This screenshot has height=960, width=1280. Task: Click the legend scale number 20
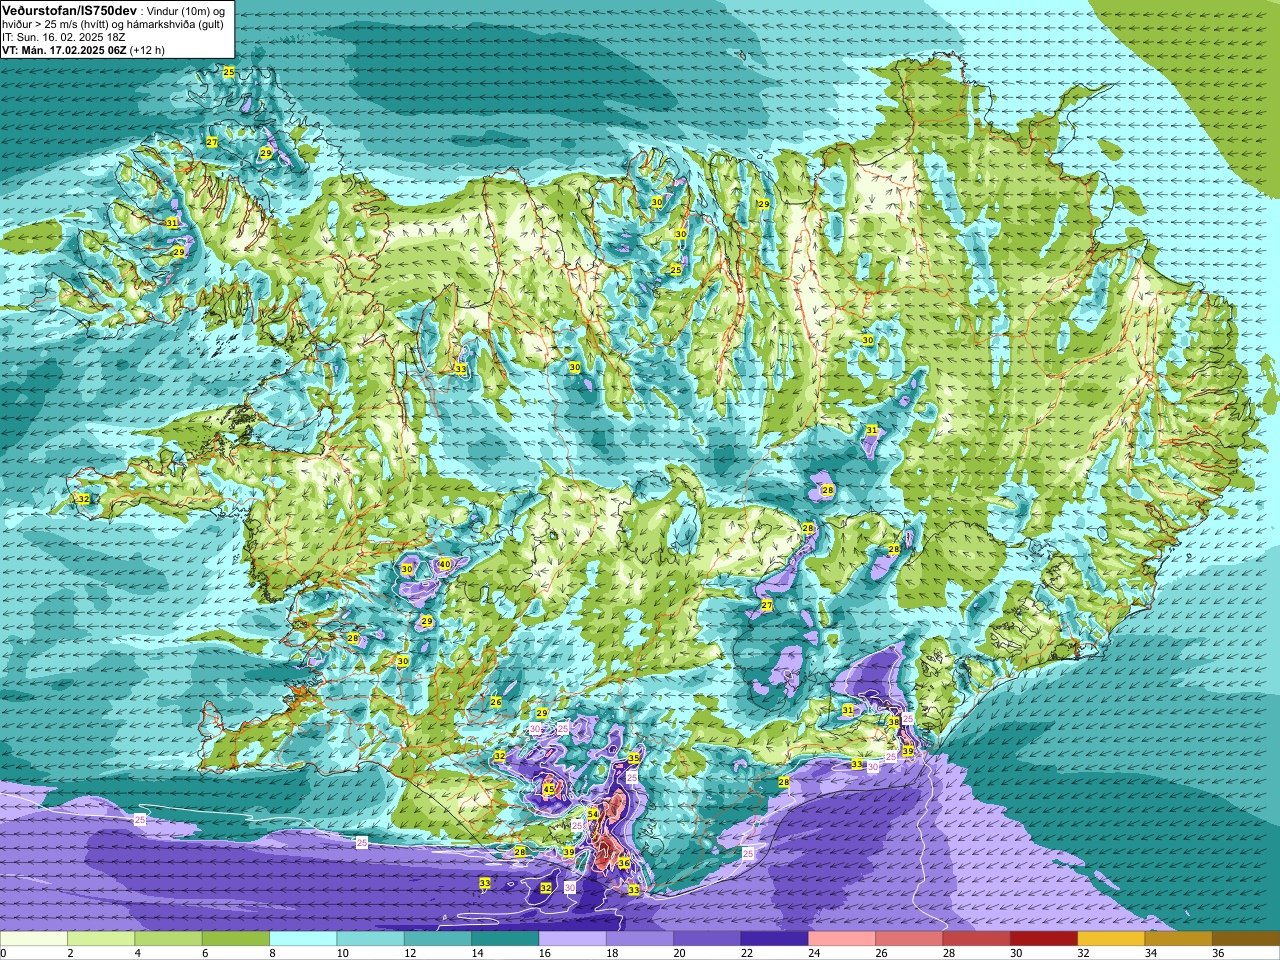click(x=679, y=953)
